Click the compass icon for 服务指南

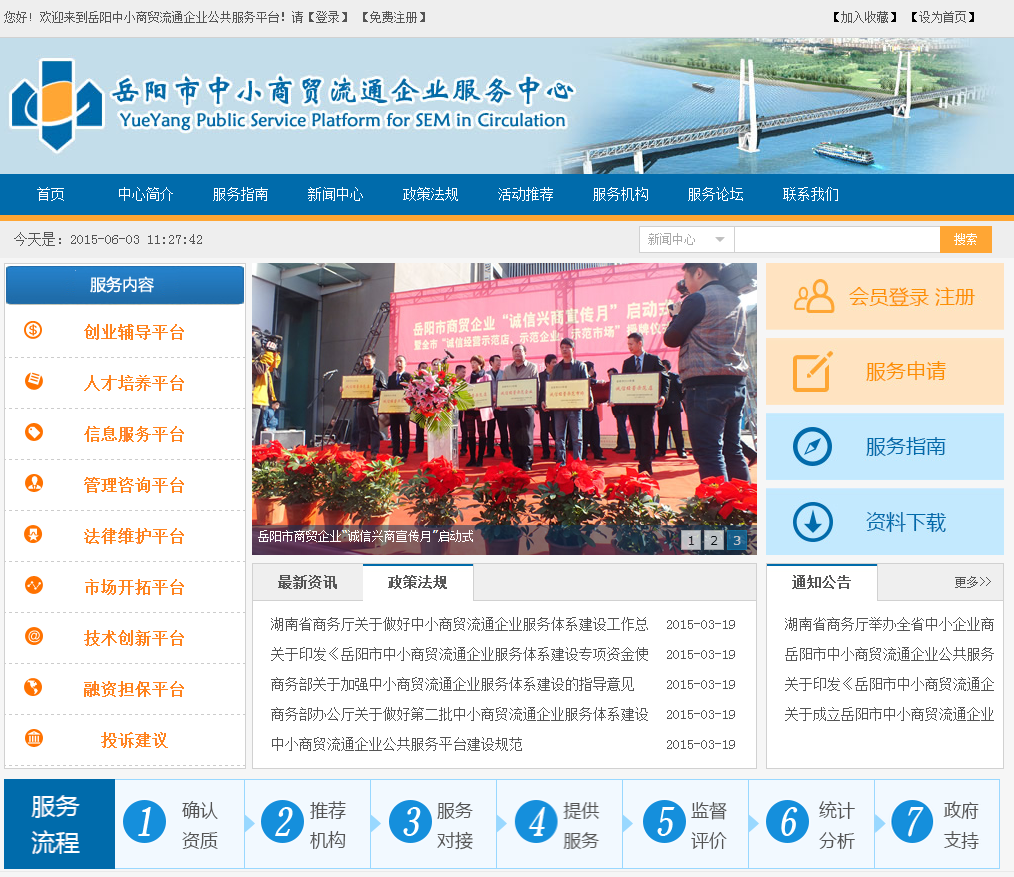[812, 447]
